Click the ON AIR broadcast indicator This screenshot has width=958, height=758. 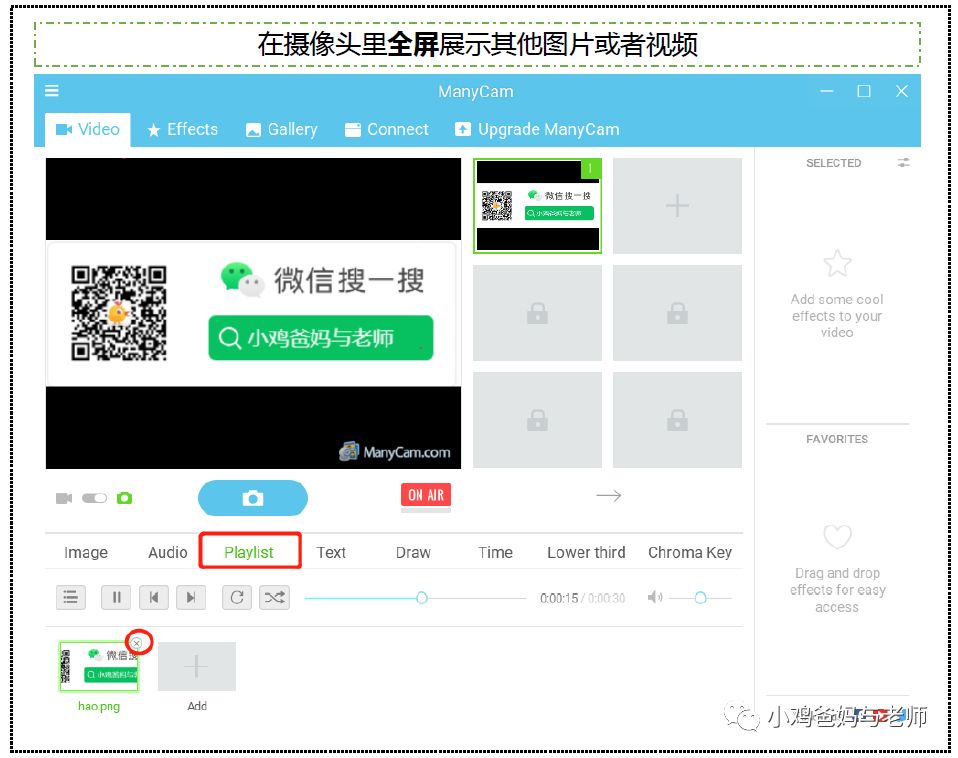425,494
